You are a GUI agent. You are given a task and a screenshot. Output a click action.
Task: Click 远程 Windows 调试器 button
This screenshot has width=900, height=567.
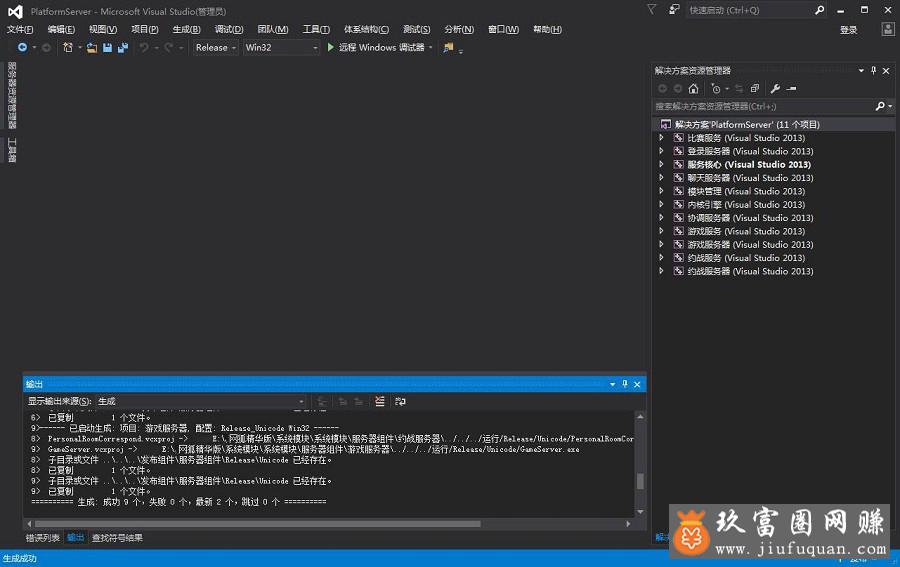pyautogui.click(x=381, y=47)
